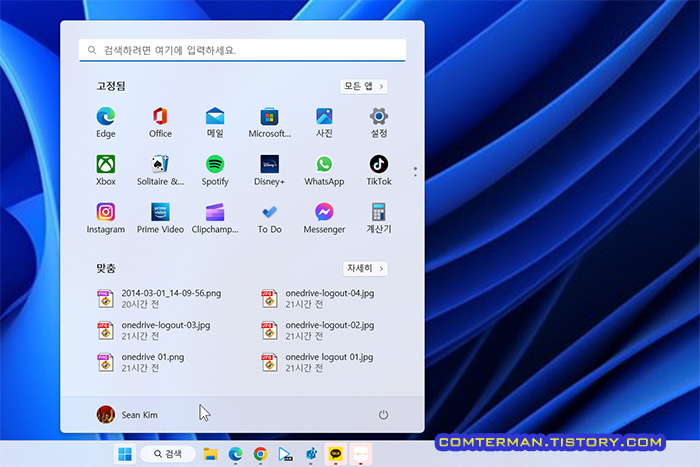Viewport: 700px width, 467px height.
Task: Click the power button icon
Action: (383, 415)
